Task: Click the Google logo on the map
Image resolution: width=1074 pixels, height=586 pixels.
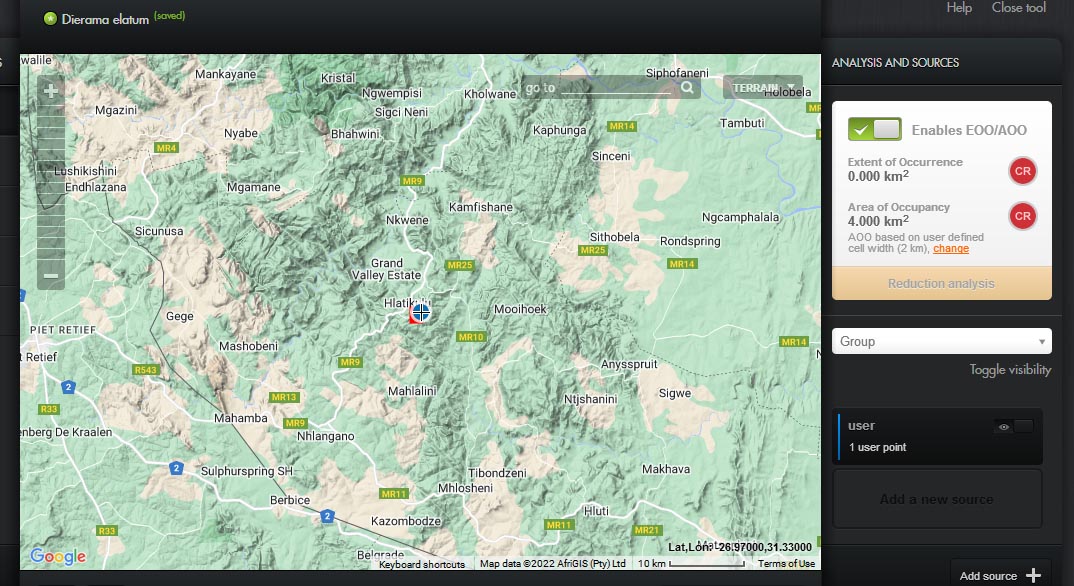Action: [57, 557]
